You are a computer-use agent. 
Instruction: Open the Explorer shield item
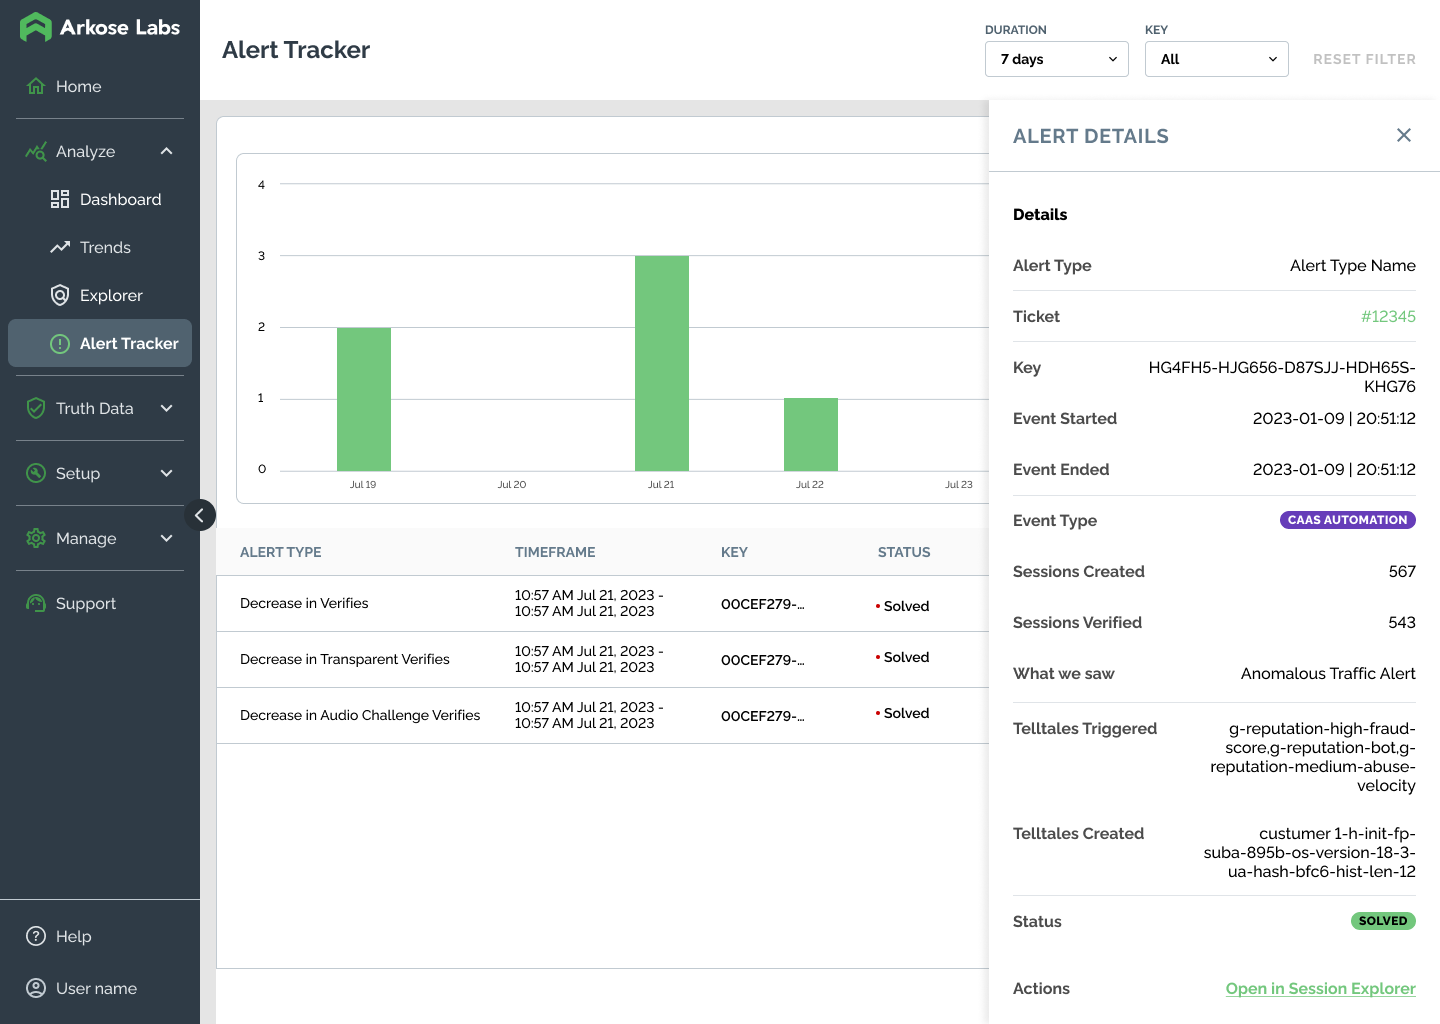pyautogui.click(x=111, y=296)
